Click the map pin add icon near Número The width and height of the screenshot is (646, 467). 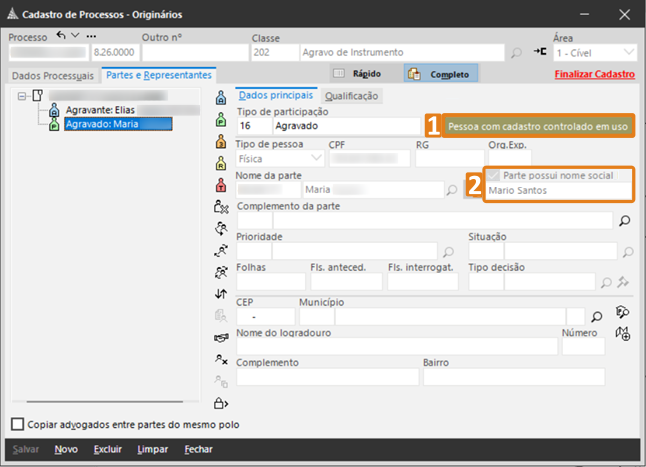624,334
